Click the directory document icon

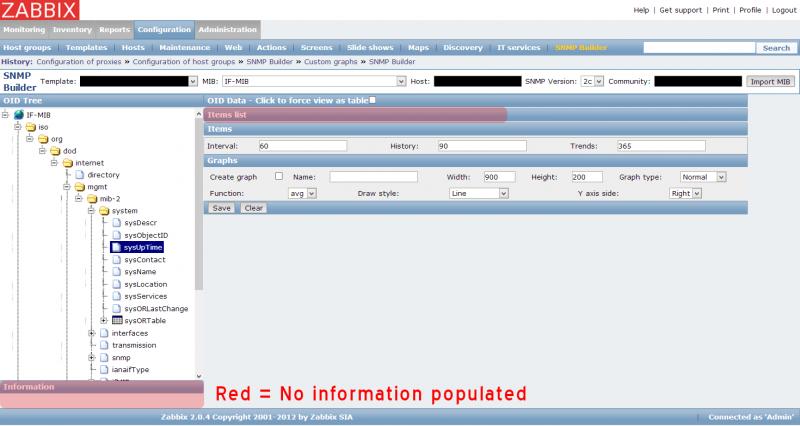coord(80,174)
